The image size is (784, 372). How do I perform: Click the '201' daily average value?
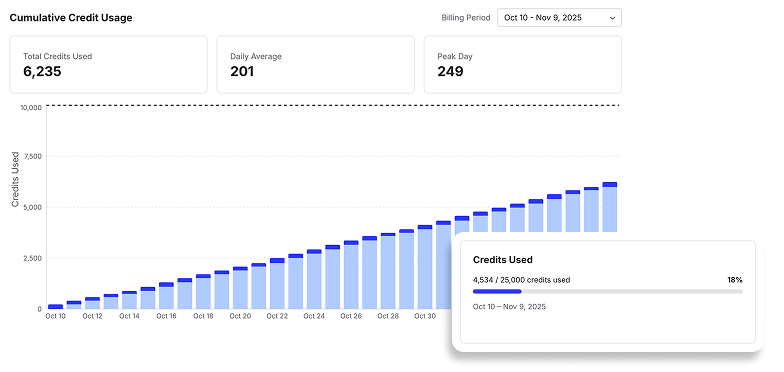[242, 72]
